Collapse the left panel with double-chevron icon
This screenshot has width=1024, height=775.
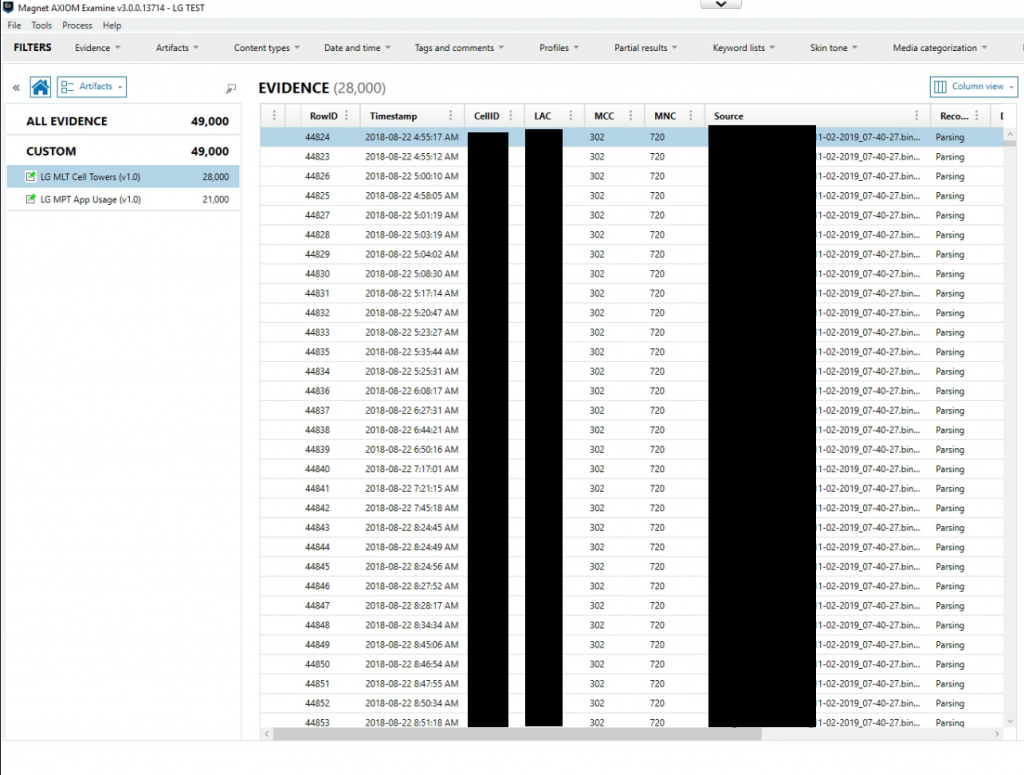tap(16, 88)
